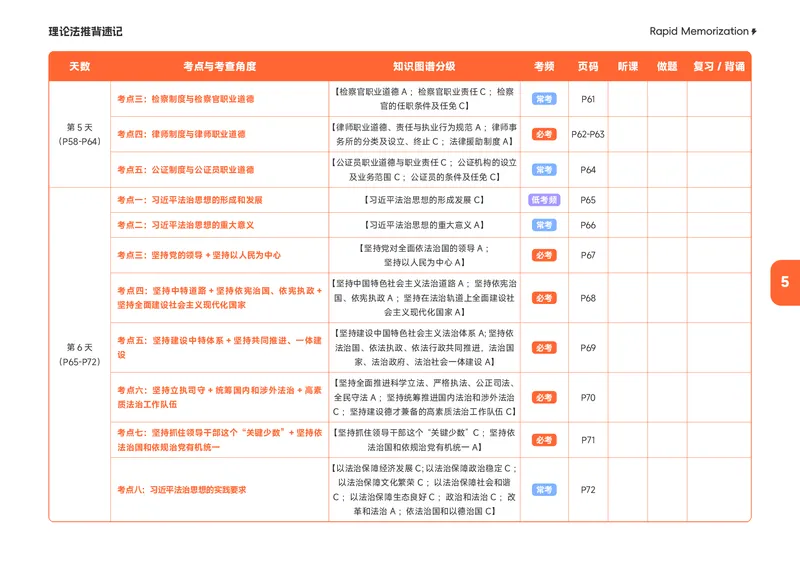800x566 pixels.
Task: Click the 必考 badge in the P70 row
Action: 544,397
